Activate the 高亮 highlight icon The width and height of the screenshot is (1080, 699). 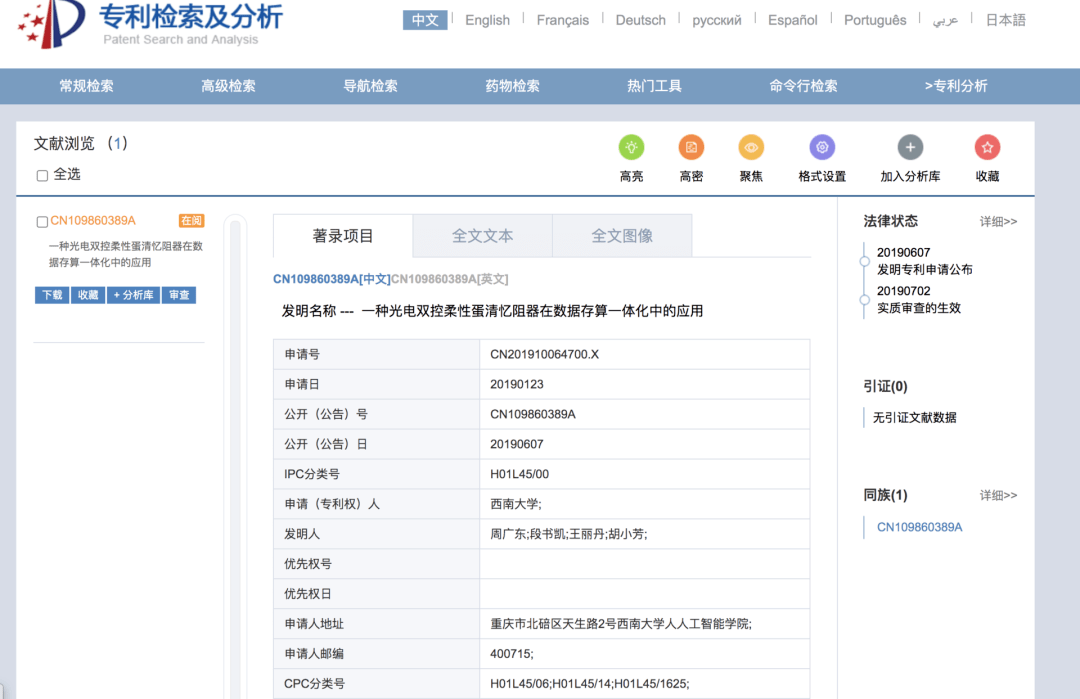(x=631, y=146)
